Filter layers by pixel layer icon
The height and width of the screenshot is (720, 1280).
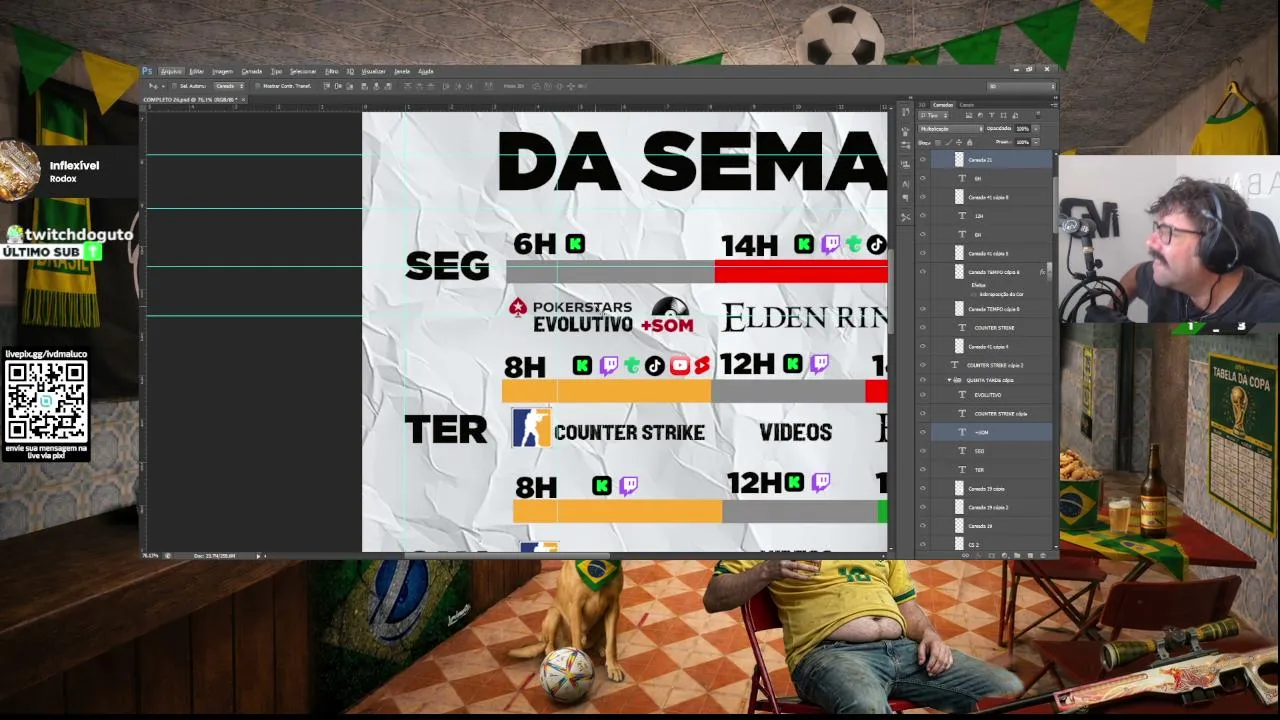(x=969, y=116)
